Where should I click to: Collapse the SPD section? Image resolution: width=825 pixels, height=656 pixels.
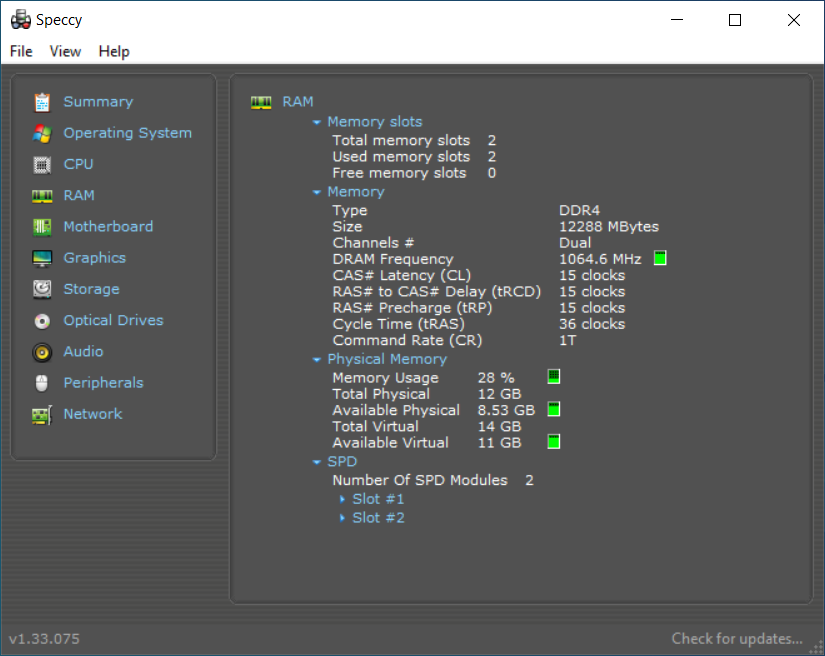click(x=317, y=462)
